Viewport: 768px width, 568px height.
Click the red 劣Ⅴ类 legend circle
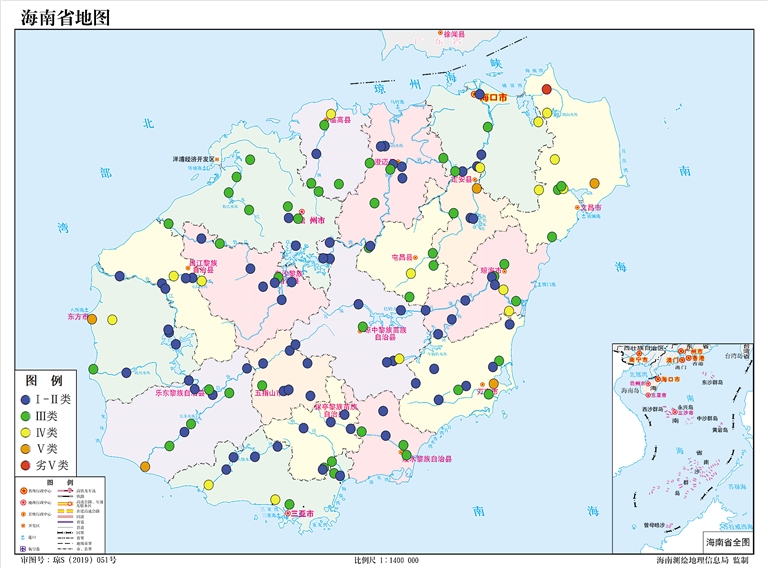(25, 465)
